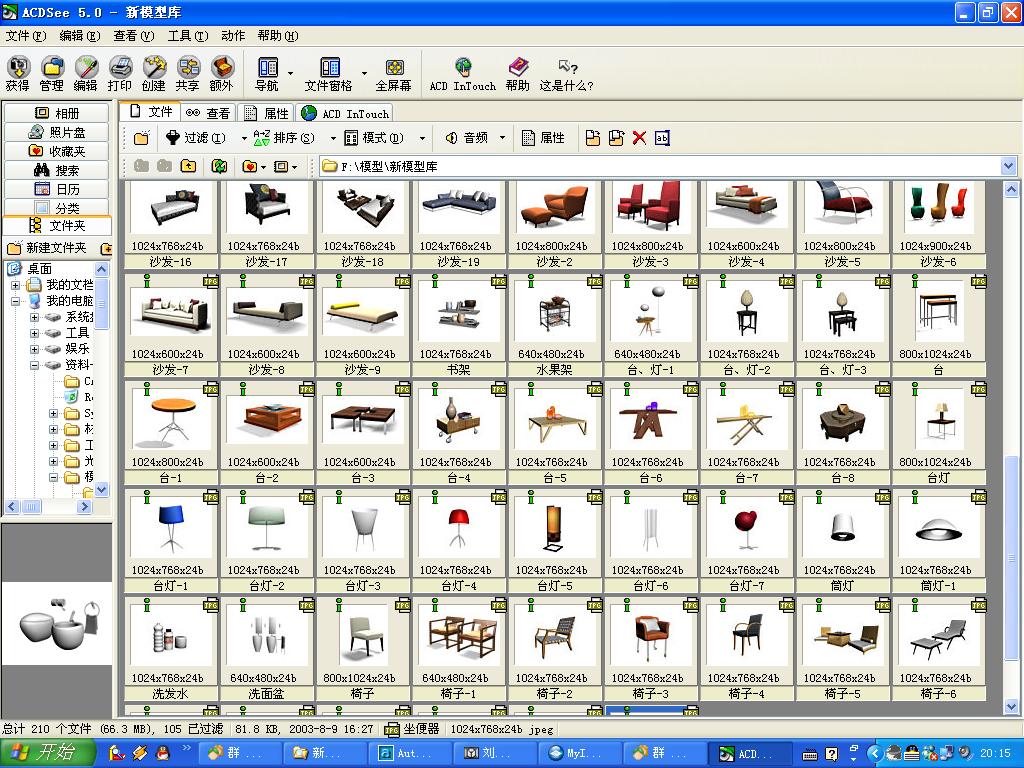This screenshot has width=1024, height=768.
Task: Open the 相册 (Album) panel
Action: coord(57,113)
